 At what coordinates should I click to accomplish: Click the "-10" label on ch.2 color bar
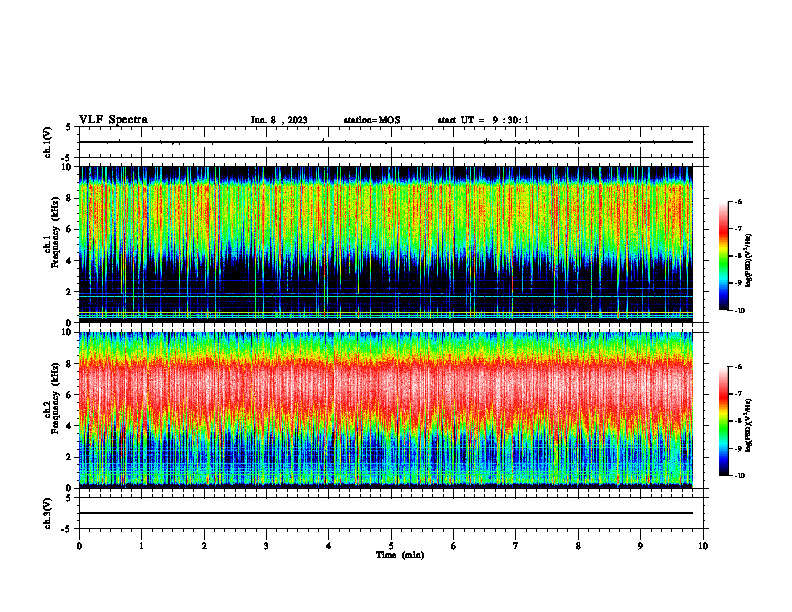(739, 476)
